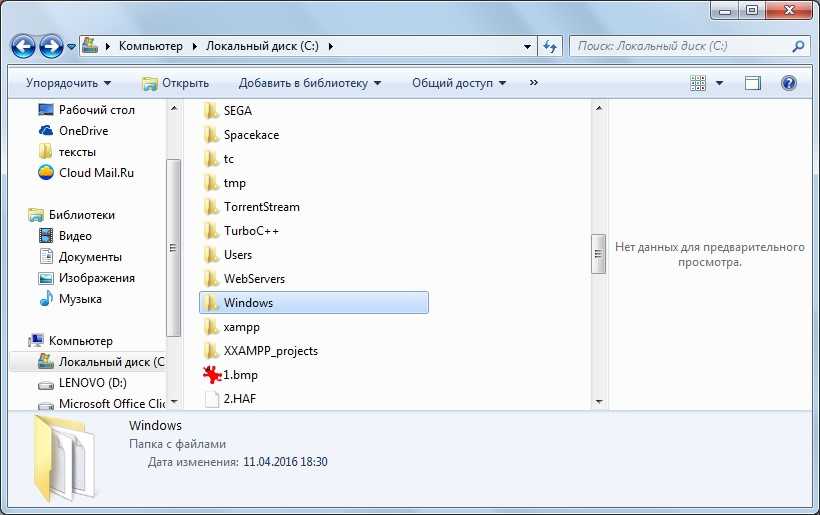The height and width of the screenshot is (515, 820).
Task: Open address bar history dropdown arrow
Action: click(527, 47)
